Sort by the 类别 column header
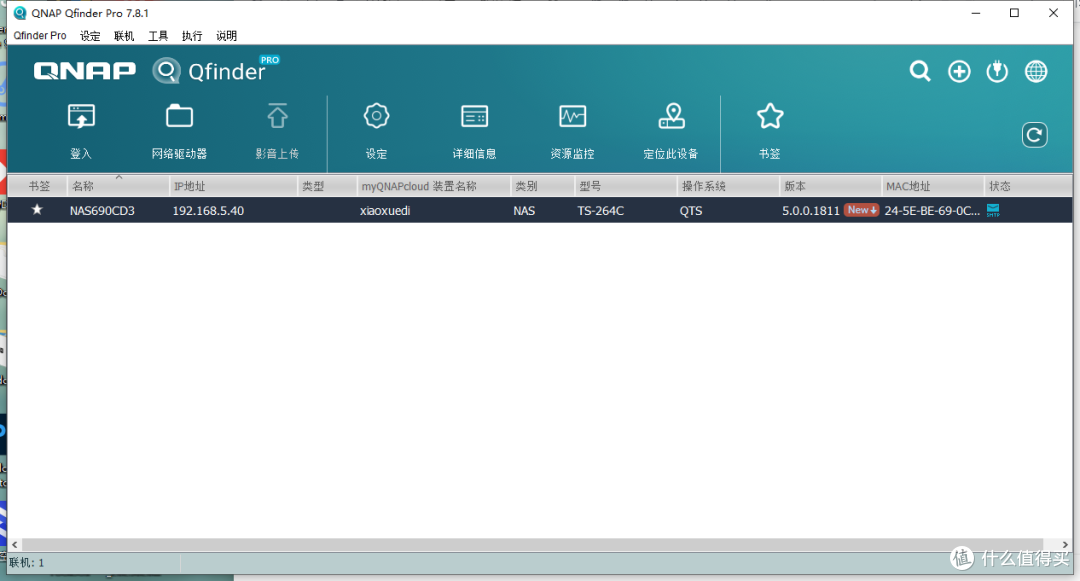The image size is (1080, 581). tap(543, 186)
